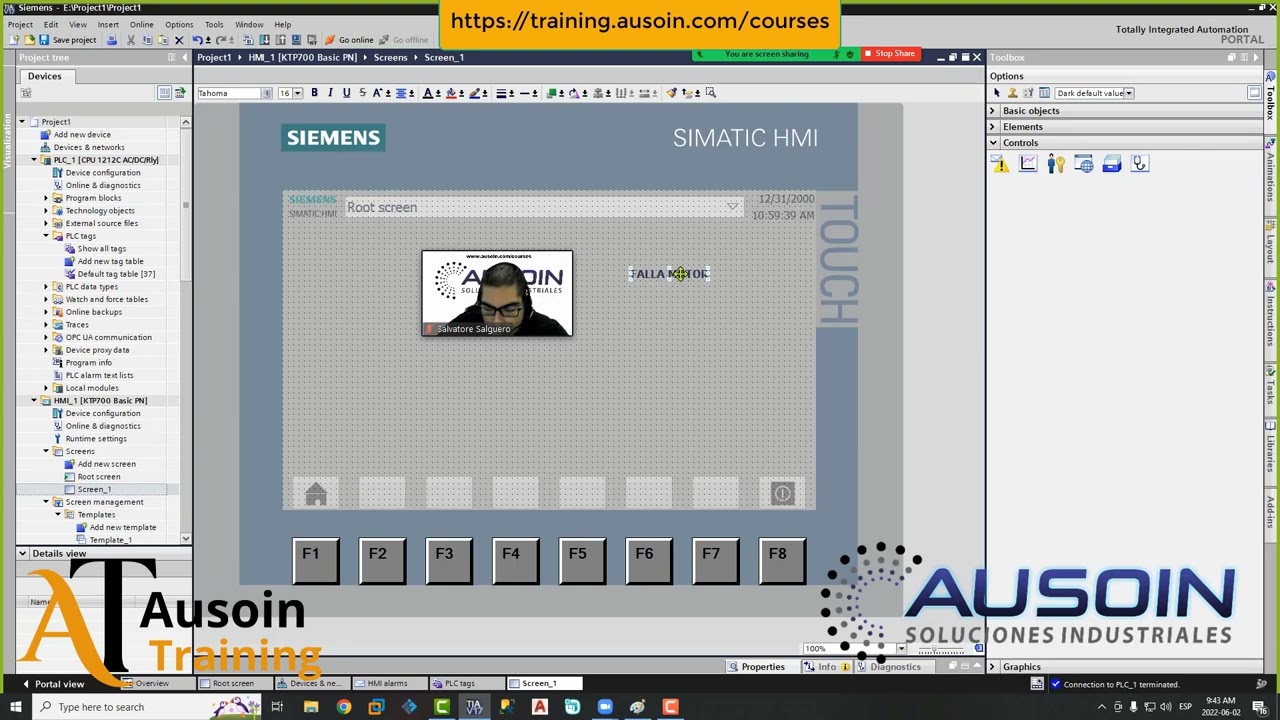Open the Project menu

tap(20, 24)
